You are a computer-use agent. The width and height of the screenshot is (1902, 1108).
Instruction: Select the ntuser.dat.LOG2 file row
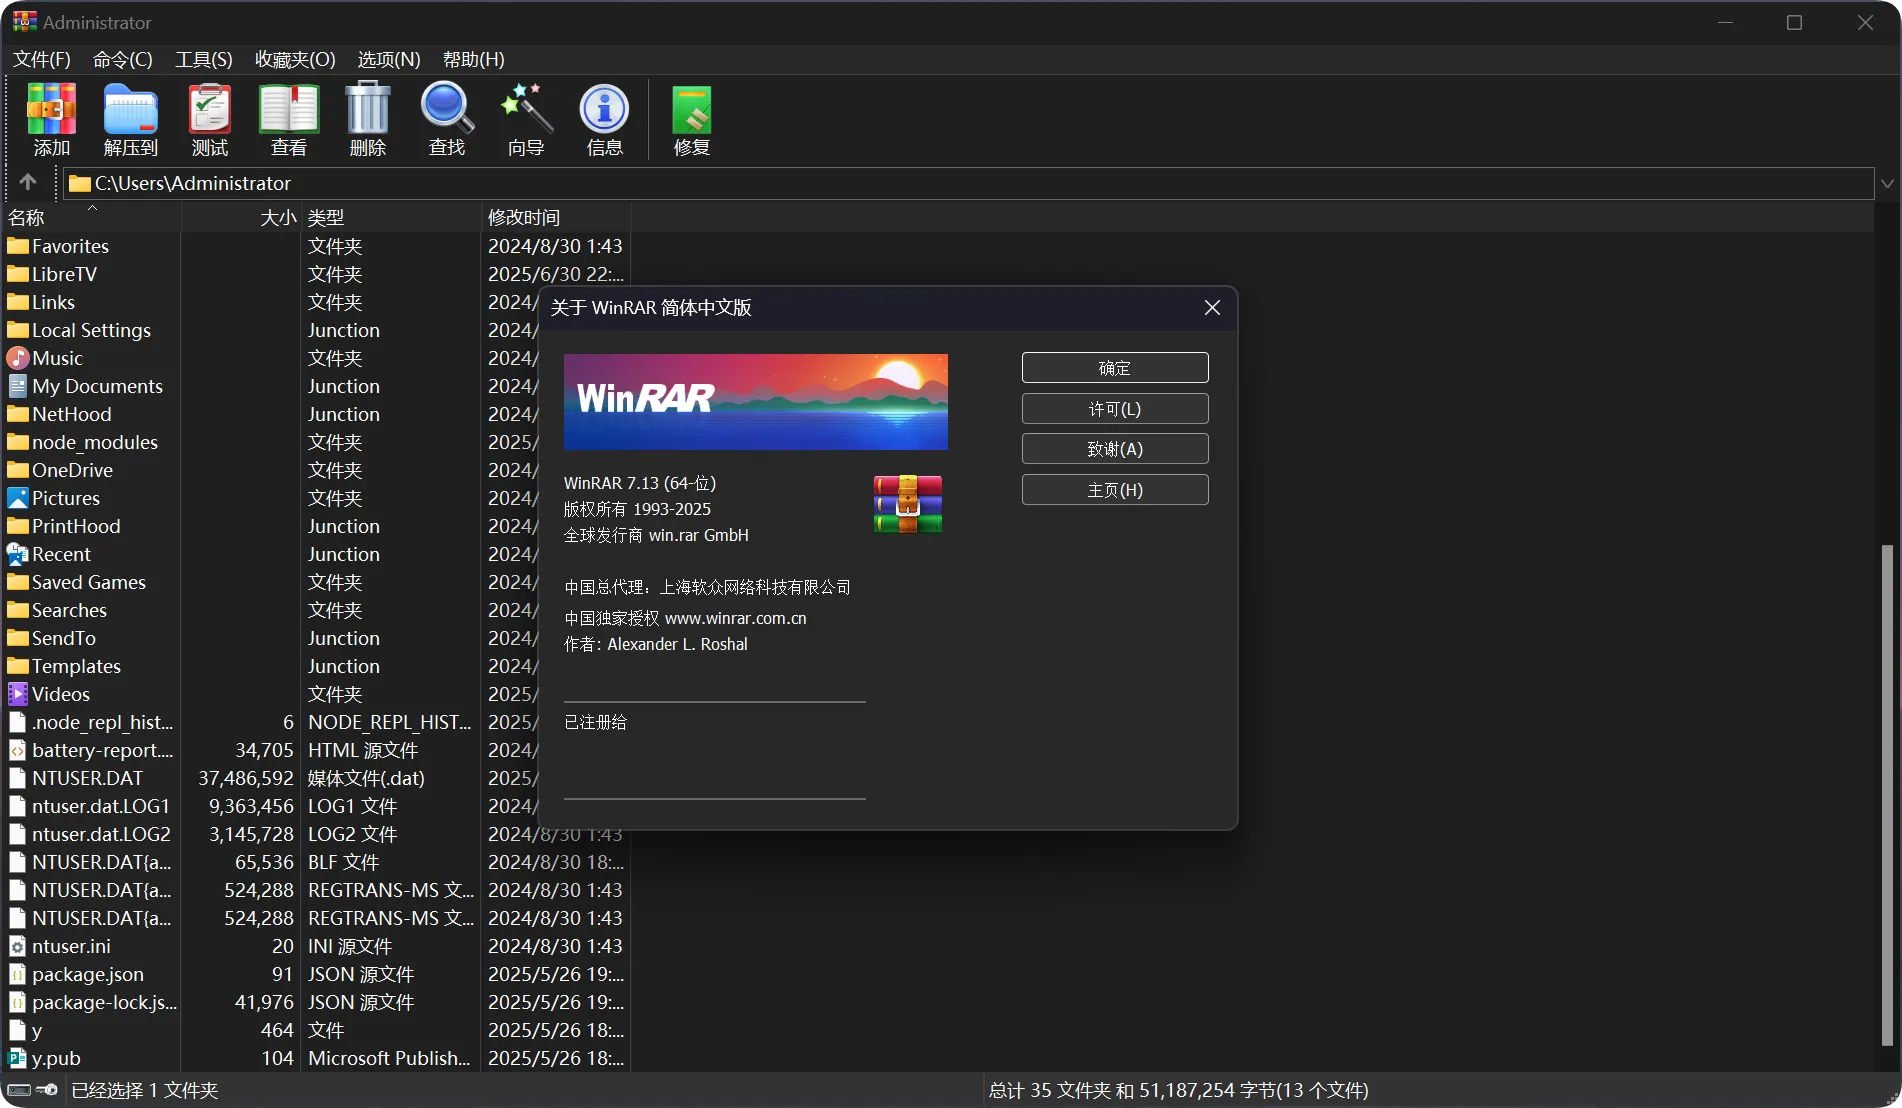coord(316,834)
